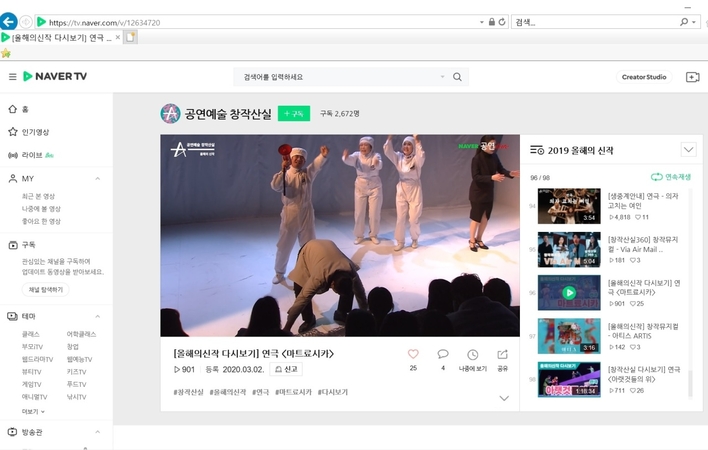Image resolution: width=708 pixels, height=450 pixels.
Task: Click the currently playing 마트료시카 playlist thumbnail
Action: tap(569, 292)
